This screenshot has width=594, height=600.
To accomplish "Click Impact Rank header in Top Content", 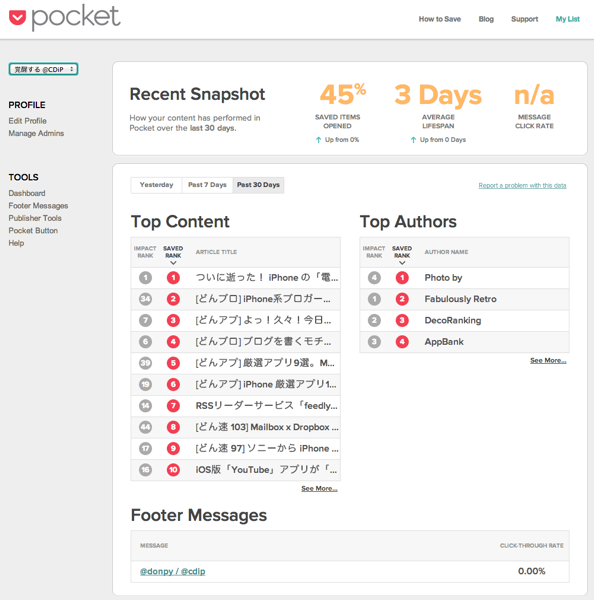I will point(145,252).
